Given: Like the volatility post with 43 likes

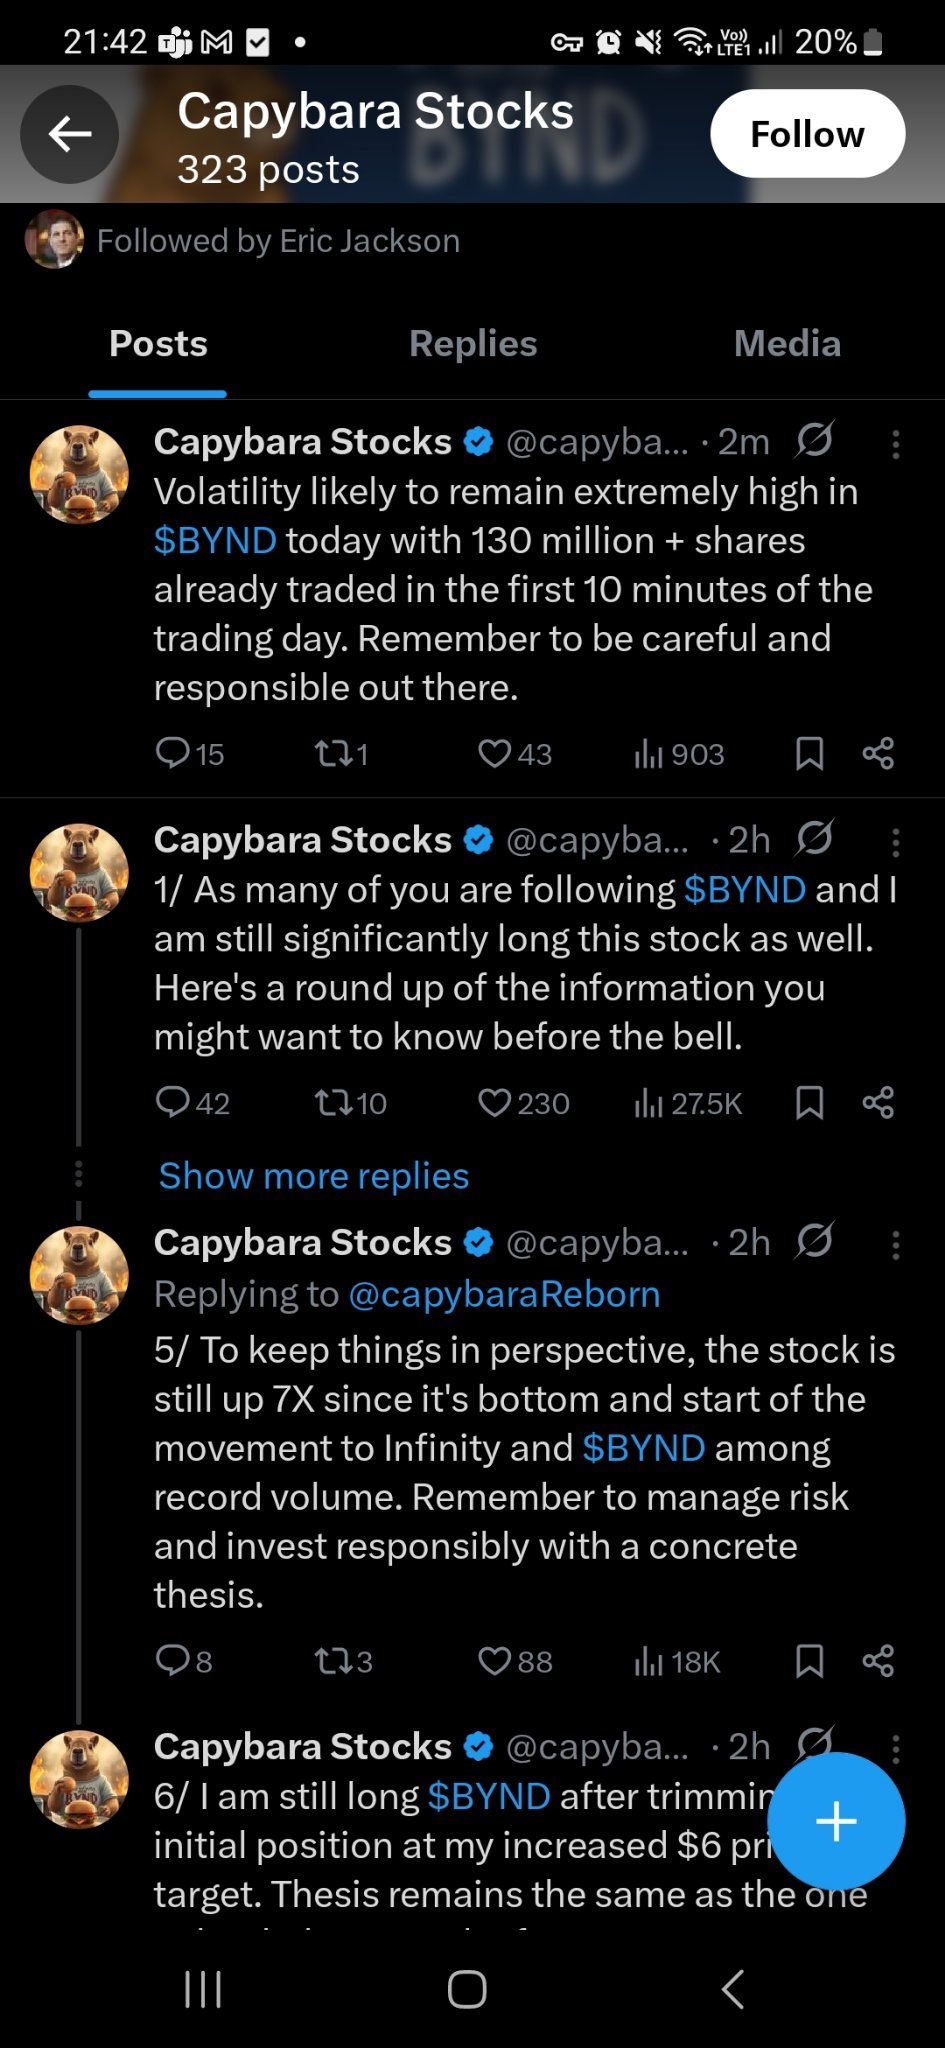Looking at the screenshot, I should [x=514, y=754].
